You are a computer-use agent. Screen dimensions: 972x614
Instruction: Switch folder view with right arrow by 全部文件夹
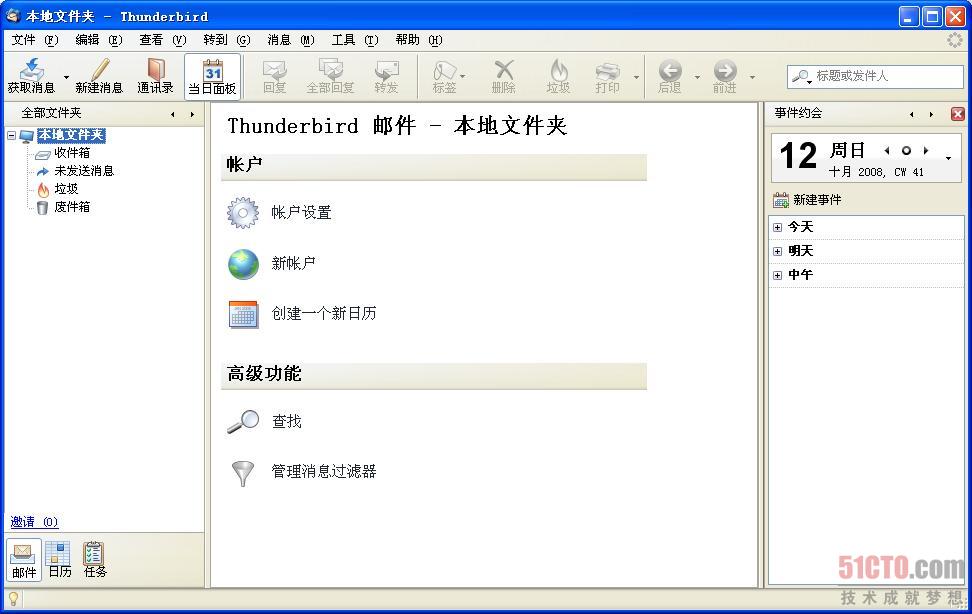pyautogui.click(x=192, y=114)
